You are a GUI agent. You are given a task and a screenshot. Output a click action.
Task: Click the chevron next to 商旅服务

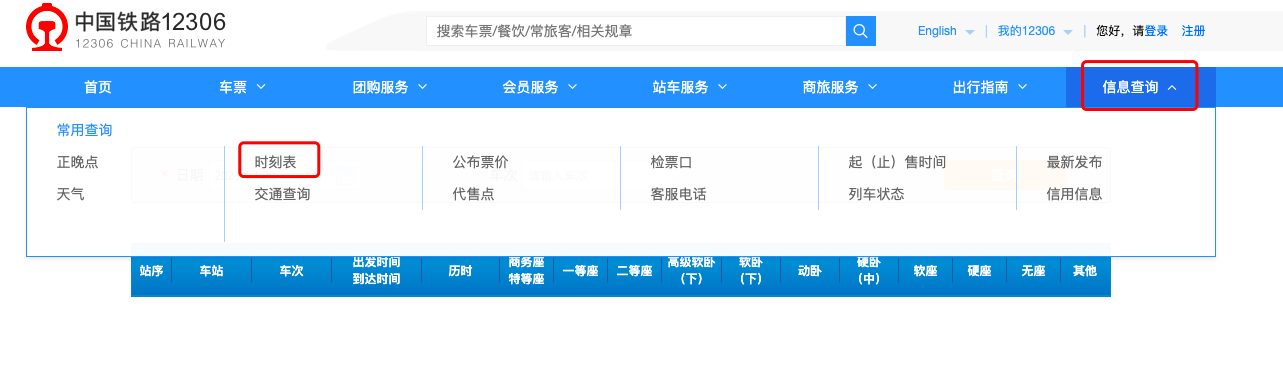pyautogui.click(x=872, y=87)
